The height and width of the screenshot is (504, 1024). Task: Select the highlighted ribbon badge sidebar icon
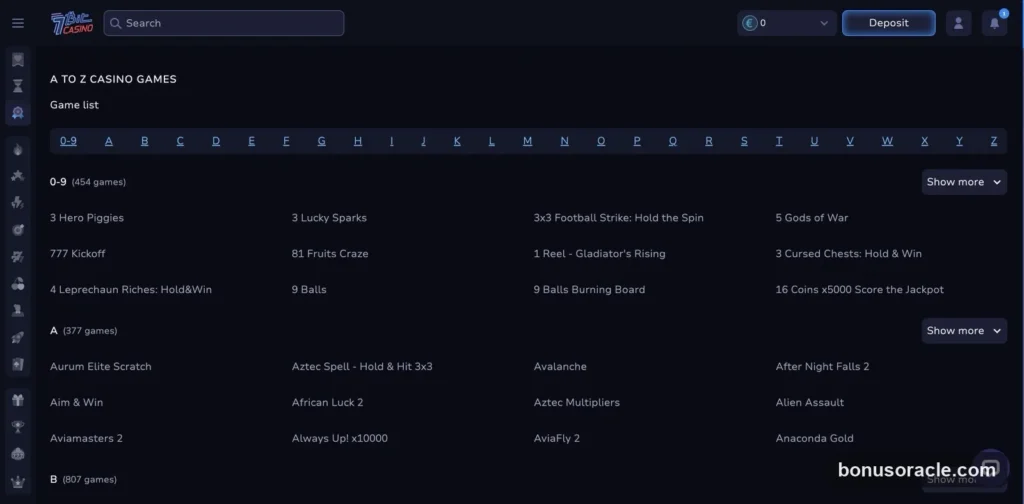pyautogui.click(x=18, y=112)
